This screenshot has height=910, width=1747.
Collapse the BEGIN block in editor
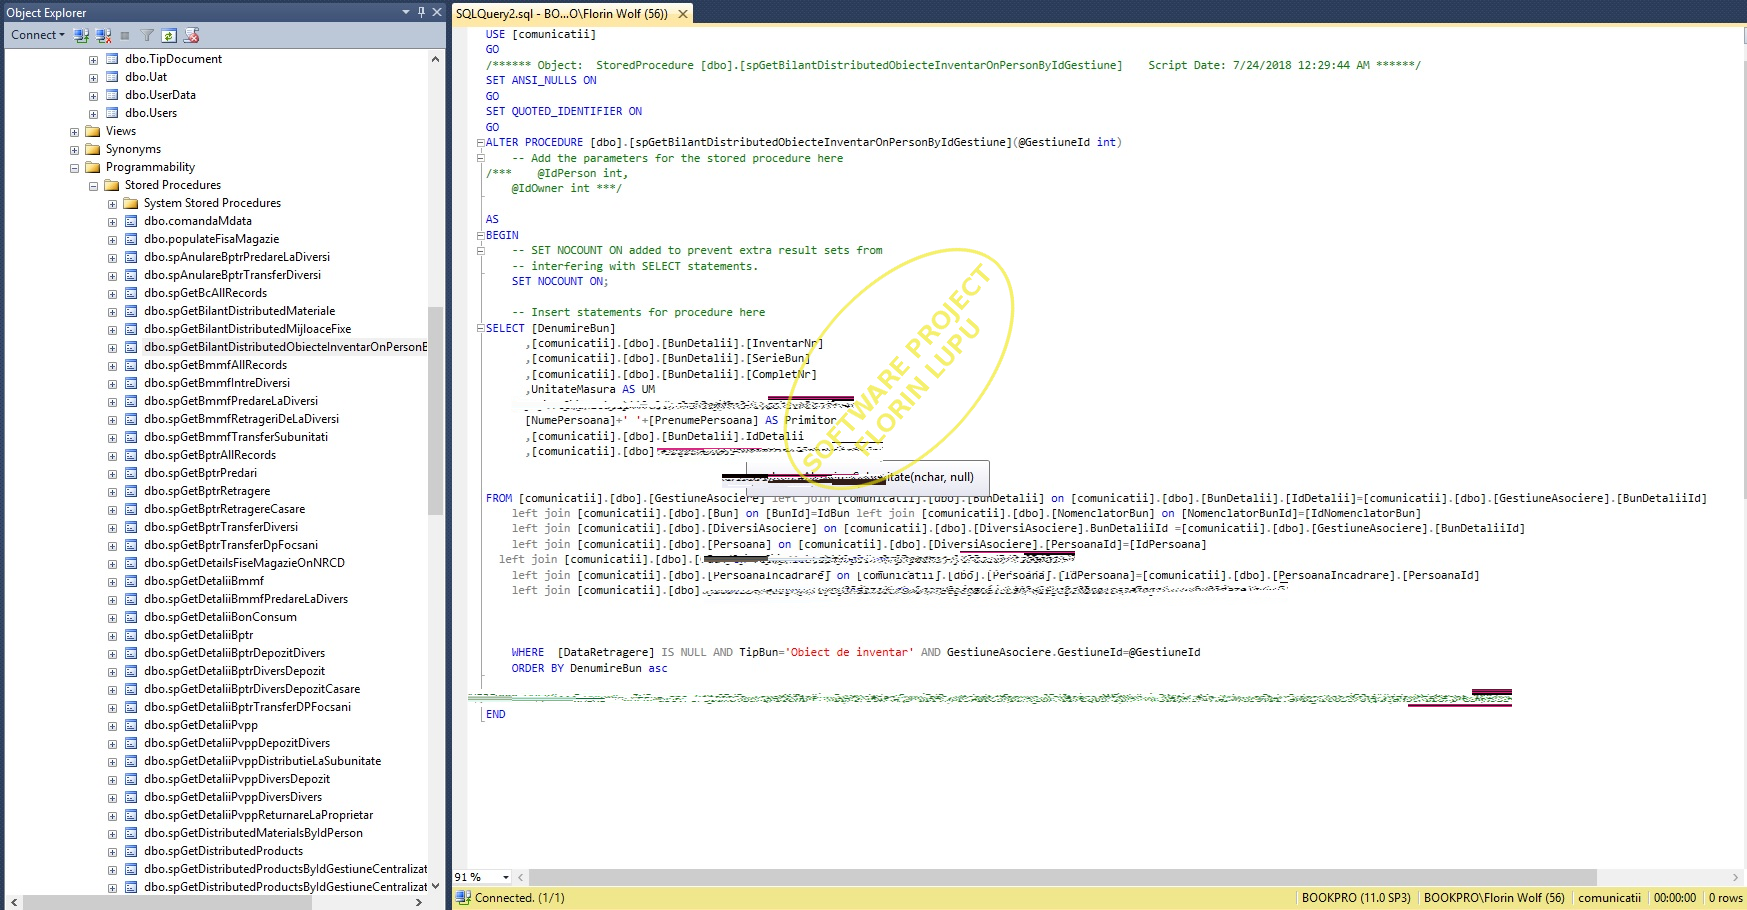point(480,236)
